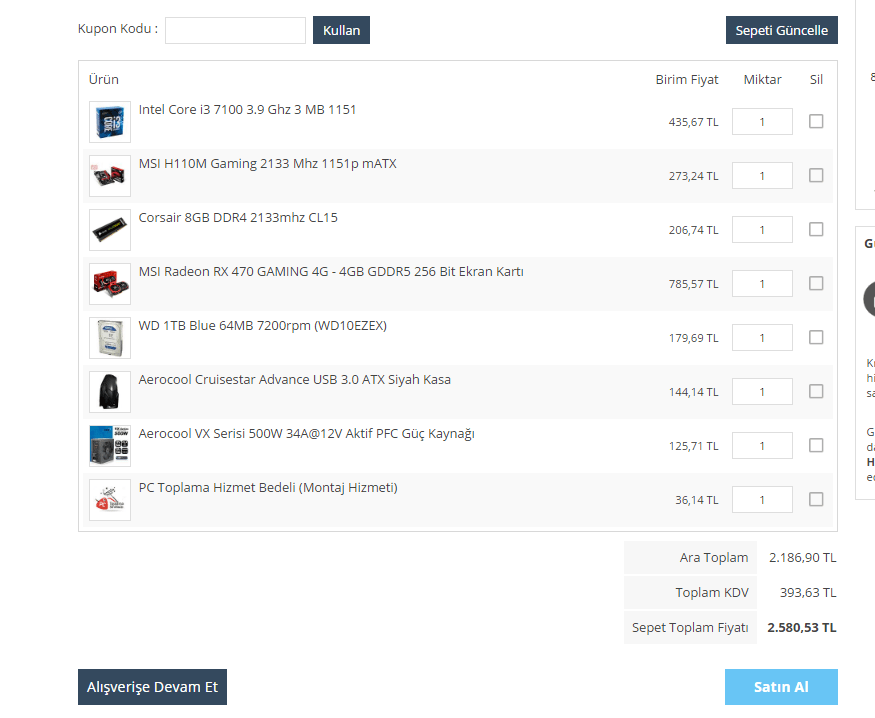Open Aerocool Cruisestar Advance USB 3.0 link
The width and height of the screenshot is (875, 718).
(295, 379)
